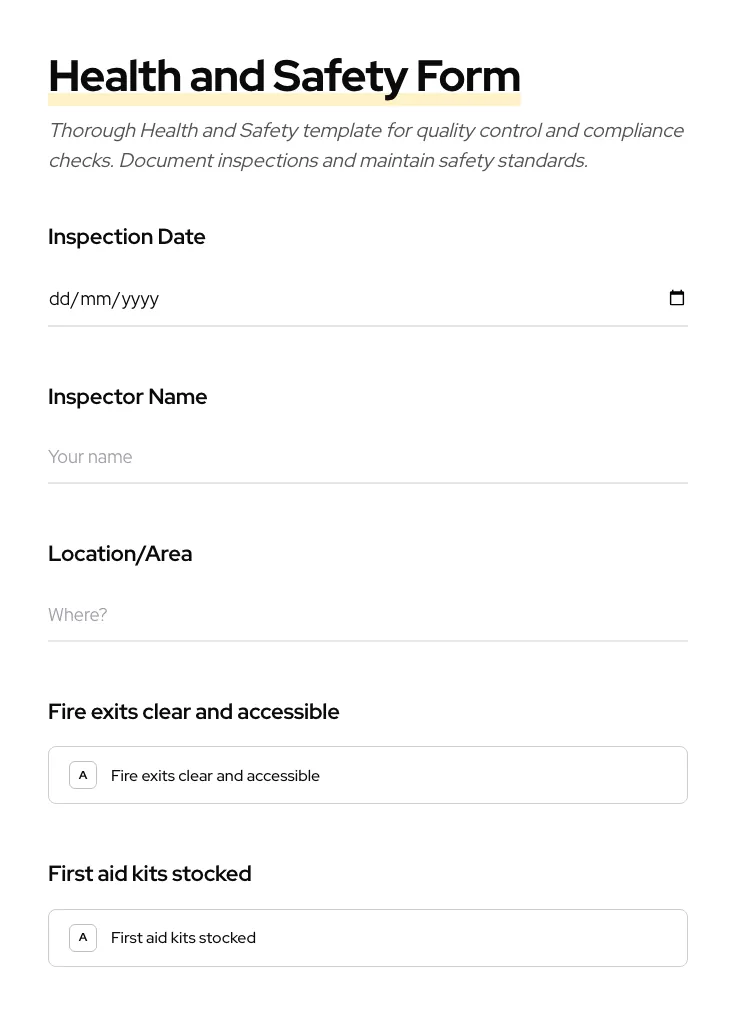736x1024 pixels.
Task: Click the Health and Safety Form title
Action: coord(284,75)
